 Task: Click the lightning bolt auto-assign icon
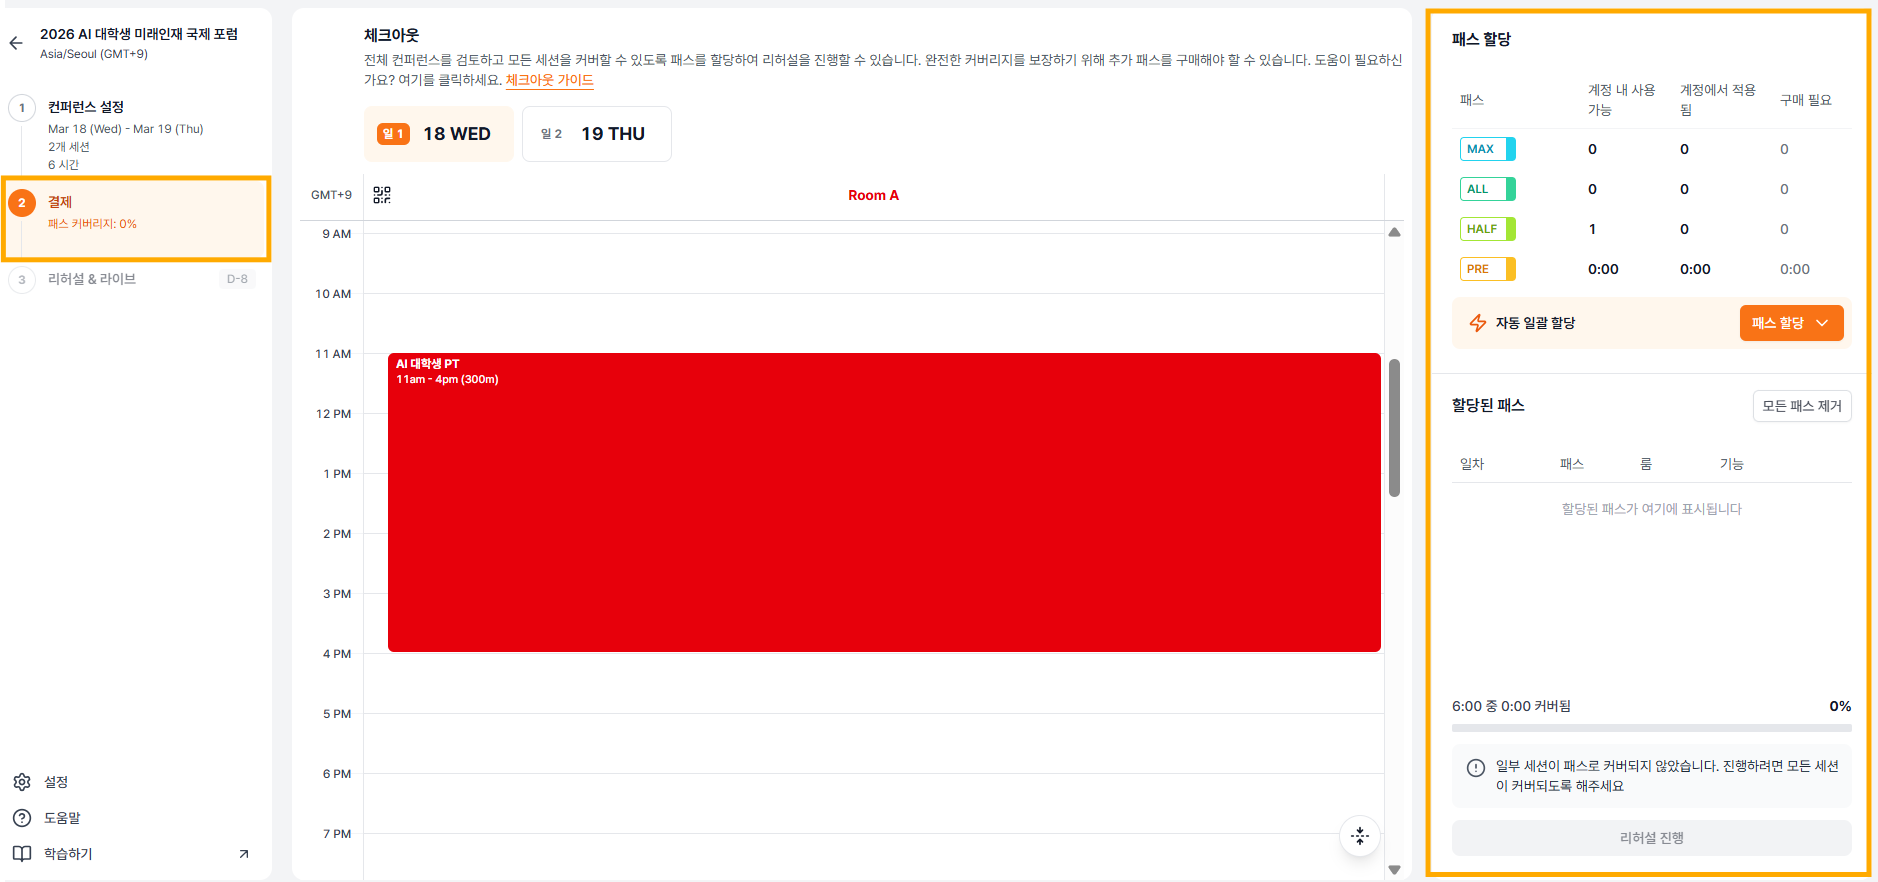pos(1478,323)
